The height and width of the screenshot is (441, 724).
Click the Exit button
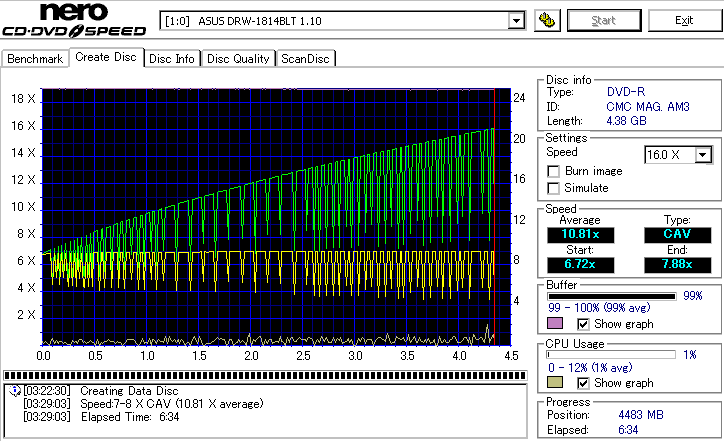(x=683, y=21)
